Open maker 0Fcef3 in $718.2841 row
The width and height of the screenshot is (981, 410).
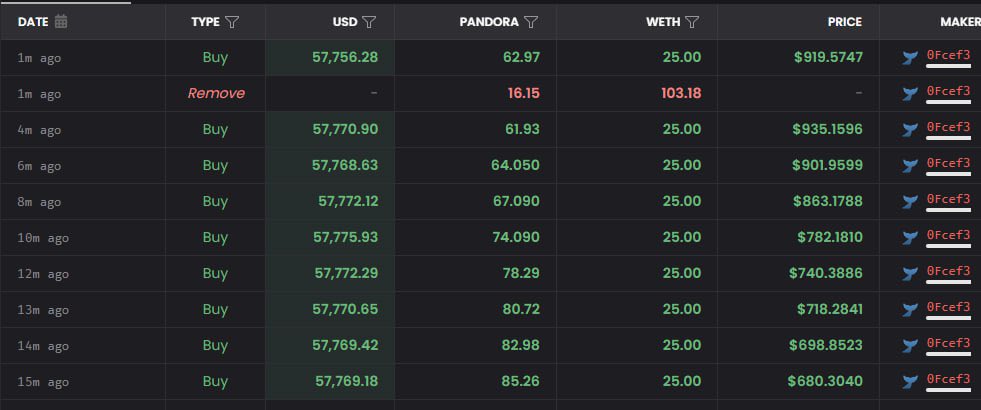tap(948, 307)
